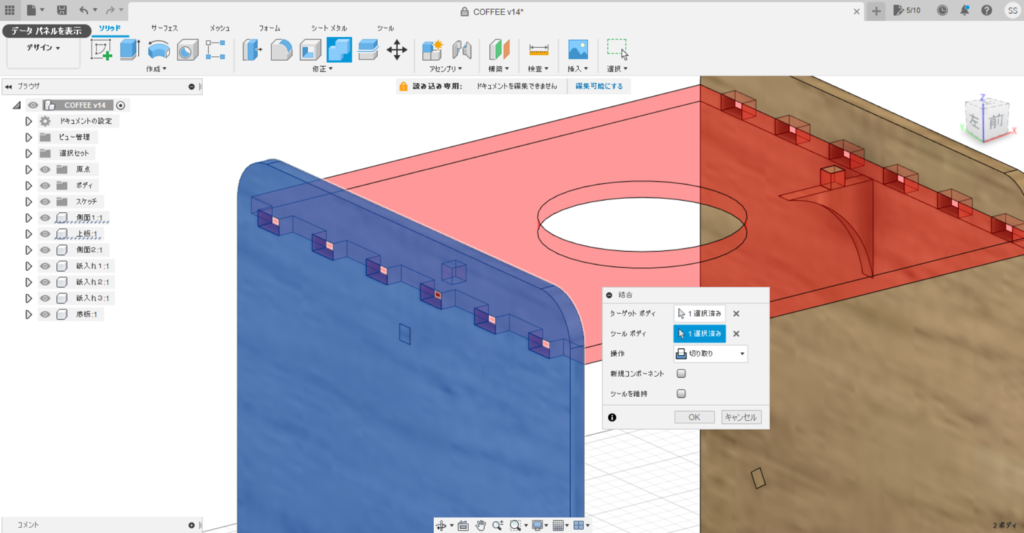The height and width of the screenshot is (533, 1024).
Task: Open the Insert image icon
Action: (x=577, y=49)
